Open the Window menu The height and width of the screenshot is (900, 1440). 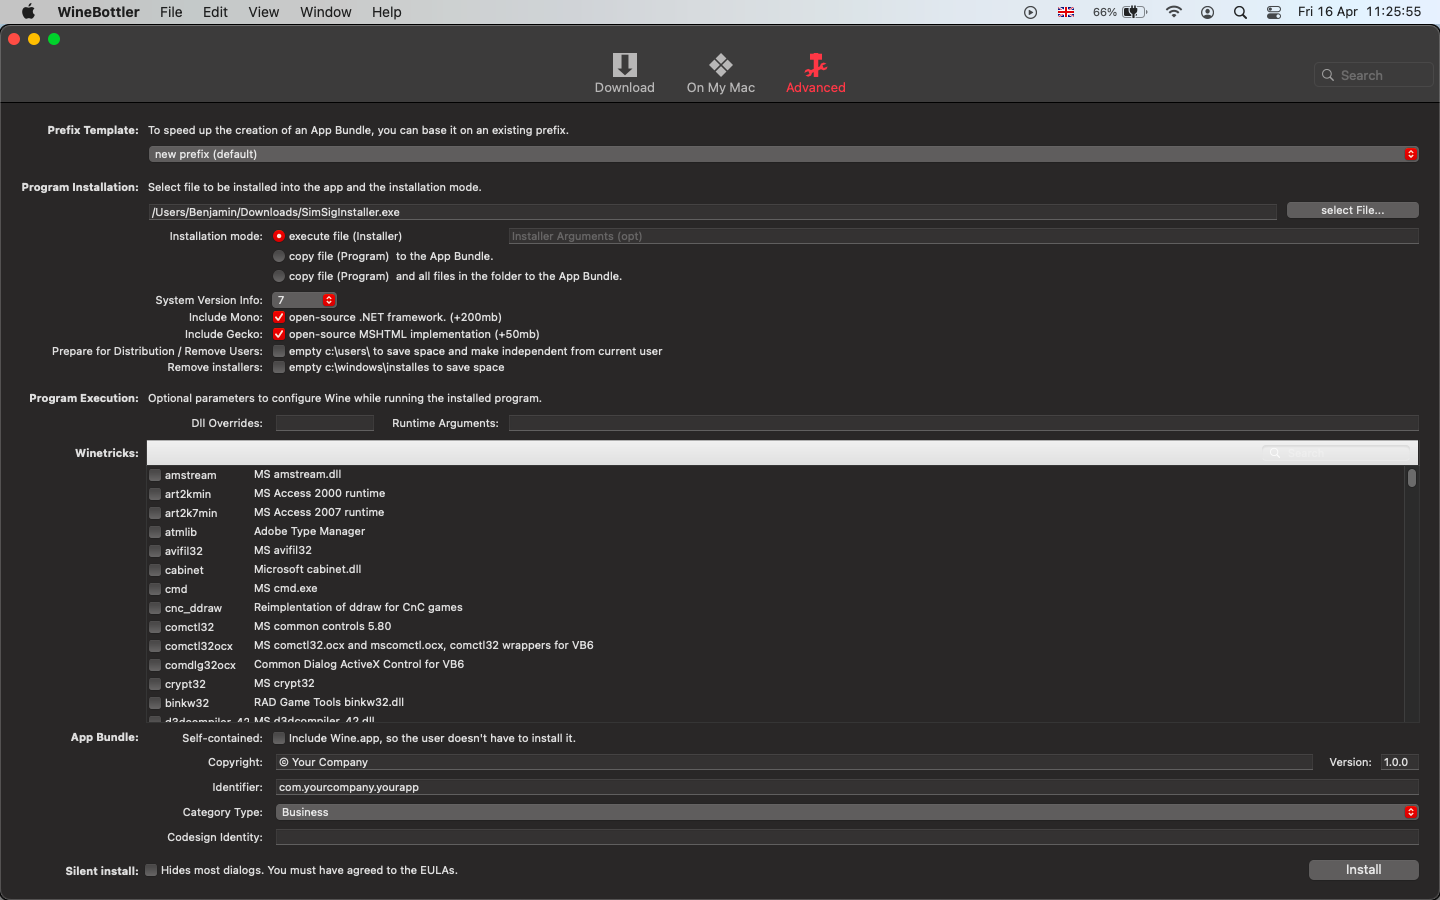coord(326,12)
